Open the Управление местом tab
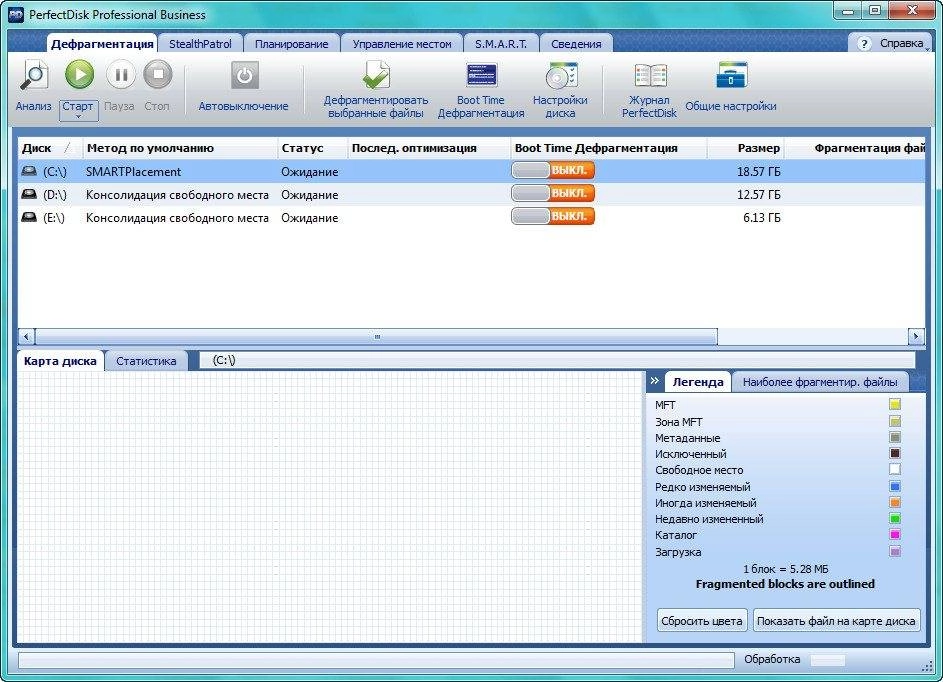Viewport: 943px width, 682px height. coord(402,44)
